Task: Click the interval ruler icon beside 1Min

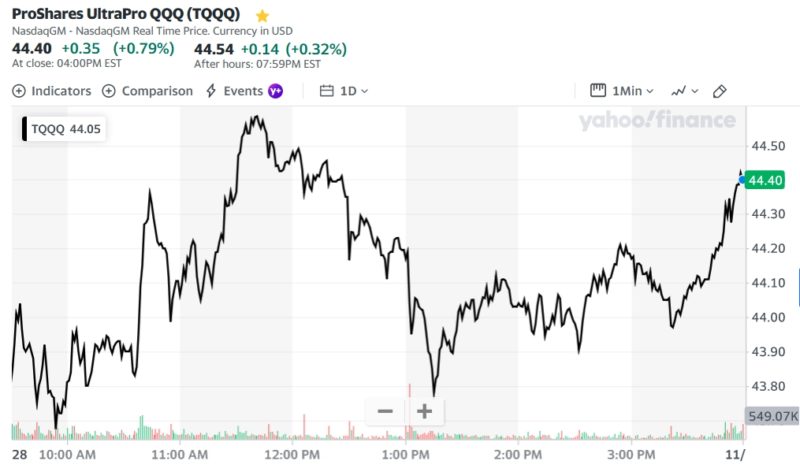Action: [599, 91]
